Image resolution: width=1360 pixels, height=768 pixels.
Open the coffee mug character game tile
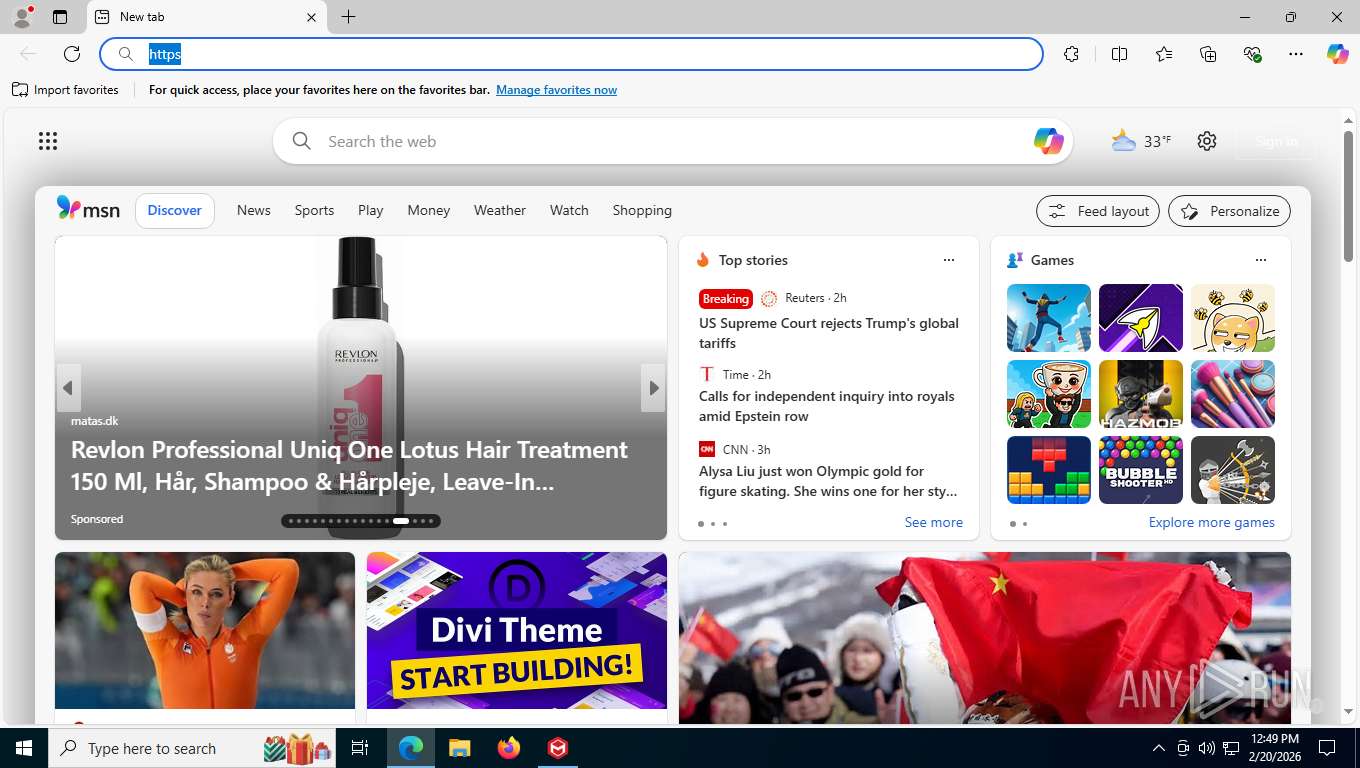(x=1049, y=394)
